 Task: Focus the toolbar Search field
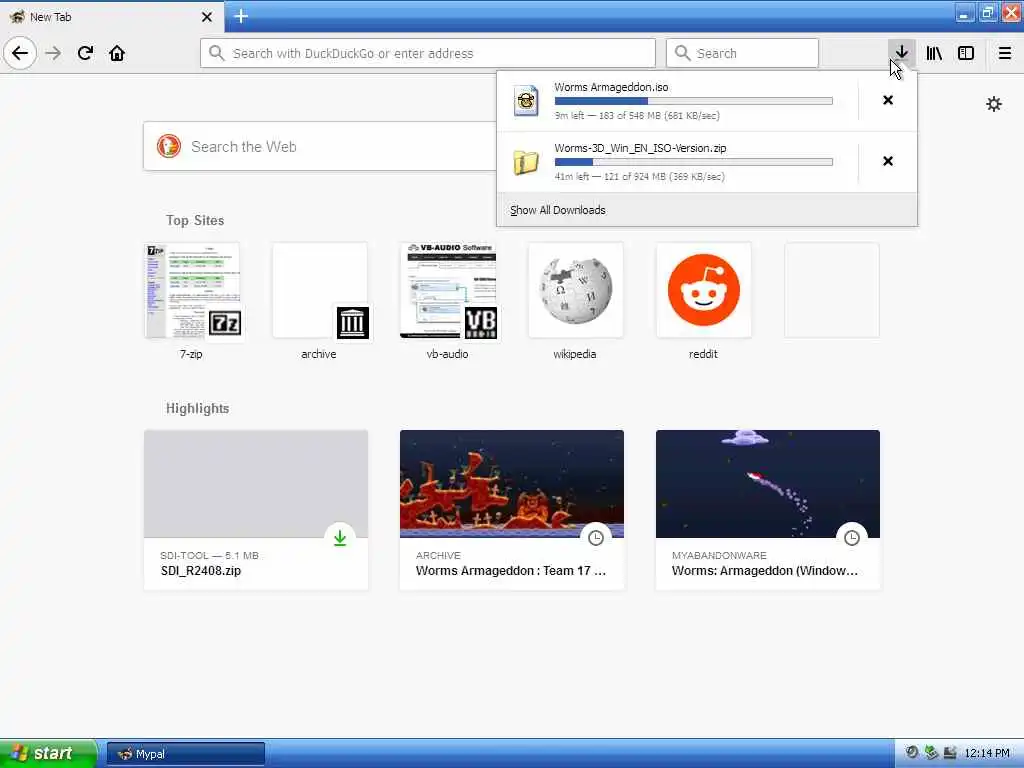coord(742,53)
